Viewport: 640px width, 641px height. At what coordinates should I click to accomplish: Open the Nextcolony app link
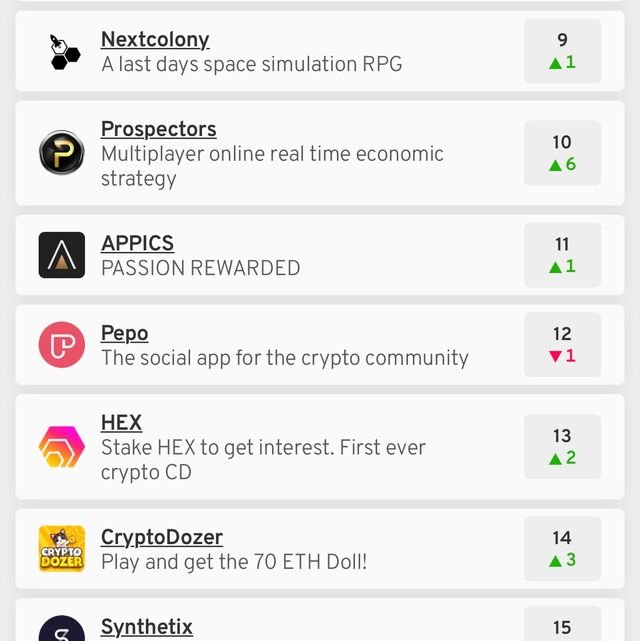coord(155,40)
